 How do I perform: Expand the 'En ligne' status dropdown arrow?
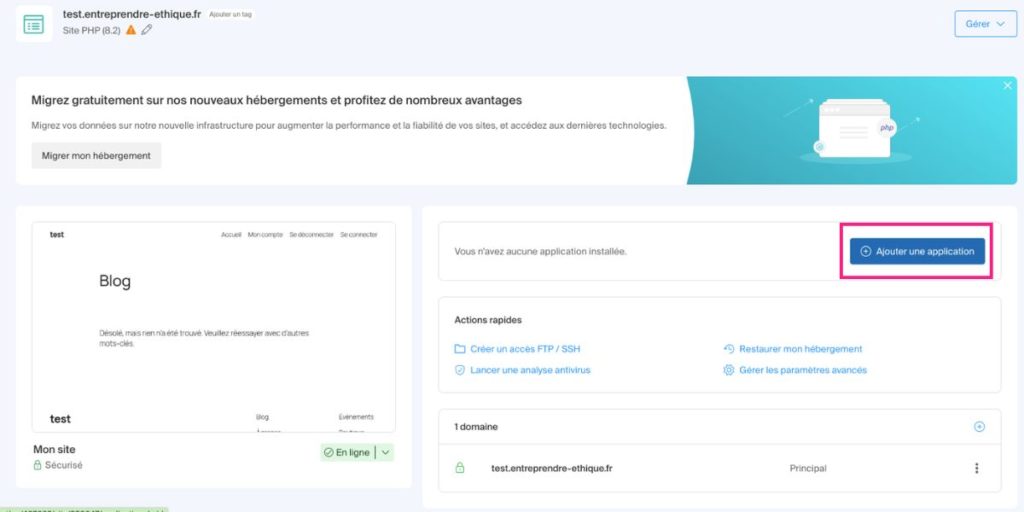click(385, 453)
